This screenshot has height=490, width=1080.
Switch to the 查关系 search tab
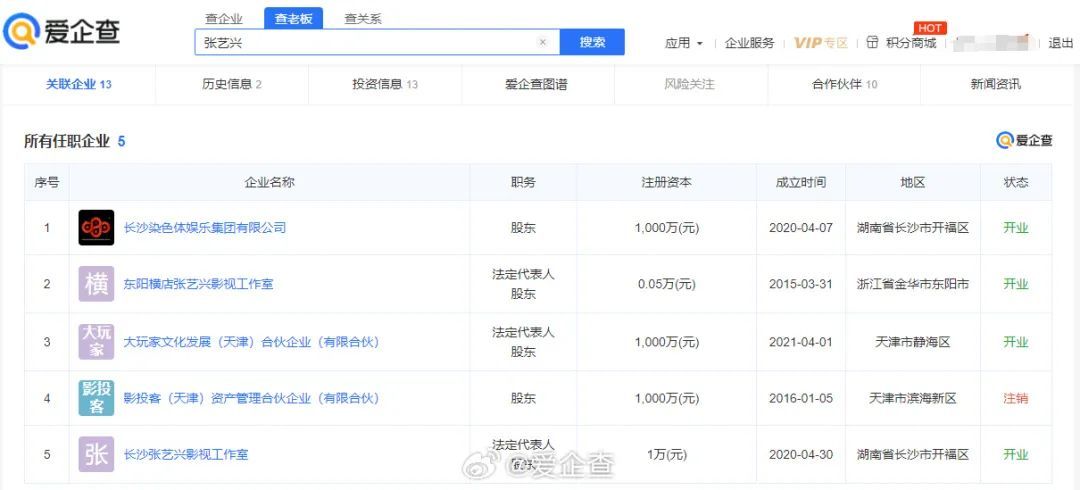pos(362,18)
